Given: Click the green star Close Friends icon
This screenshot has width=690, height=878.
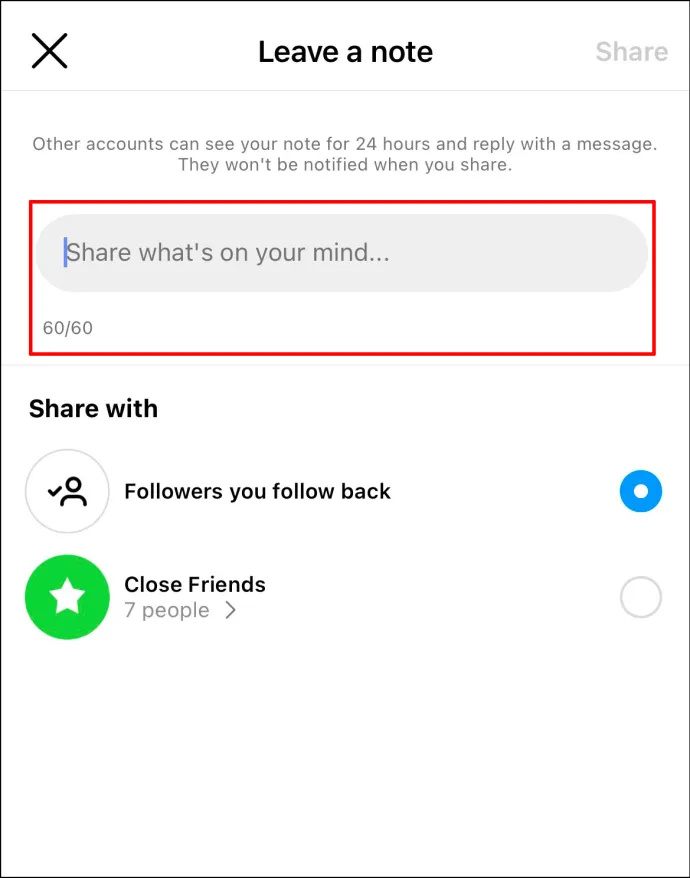Looking at the screenshot, I should (x=67, y=597).
